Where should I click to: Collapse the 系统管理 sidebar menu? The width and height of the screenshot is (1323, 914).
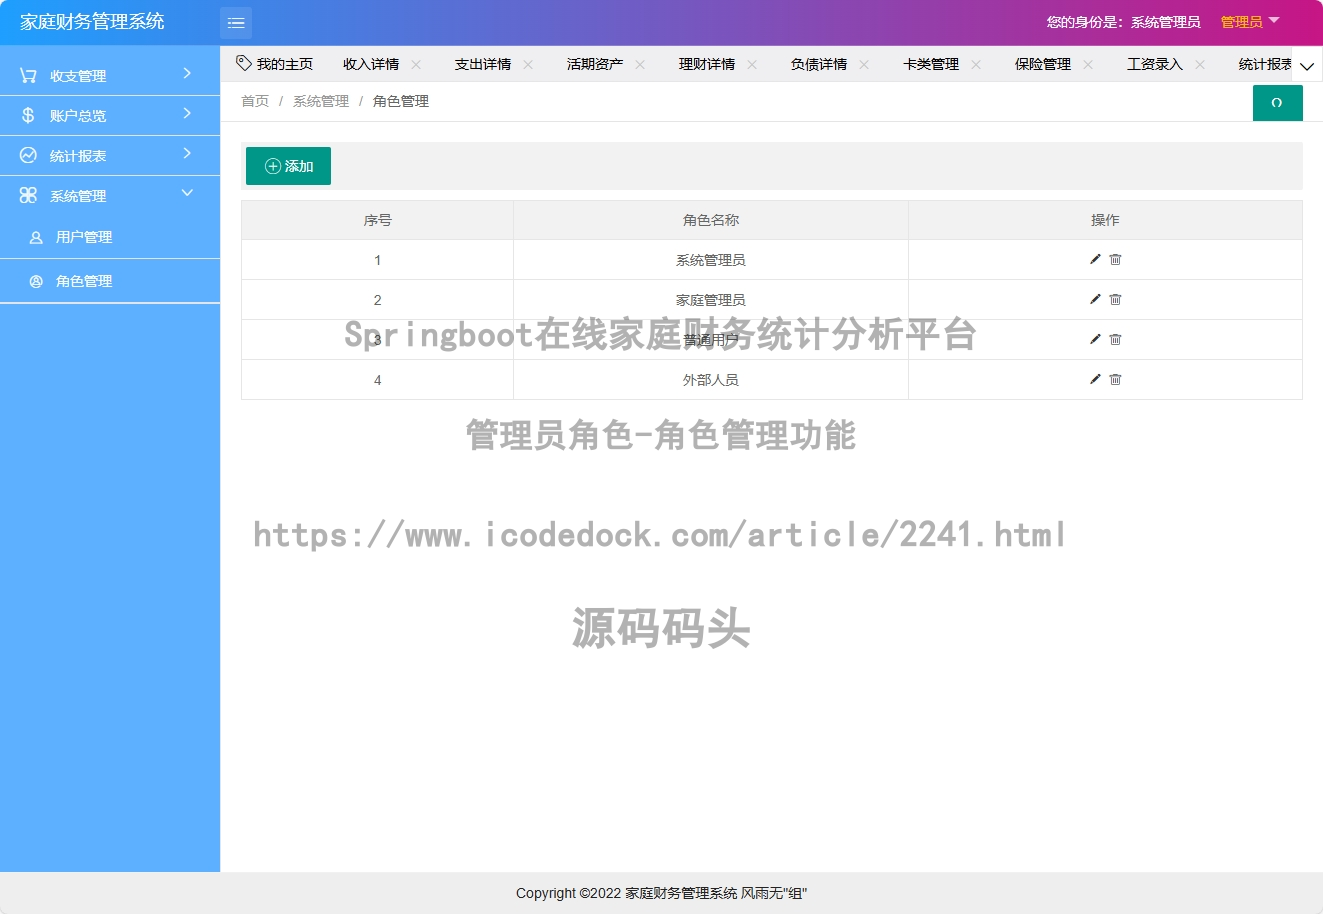pyautogui.click(x=187, y=193)
